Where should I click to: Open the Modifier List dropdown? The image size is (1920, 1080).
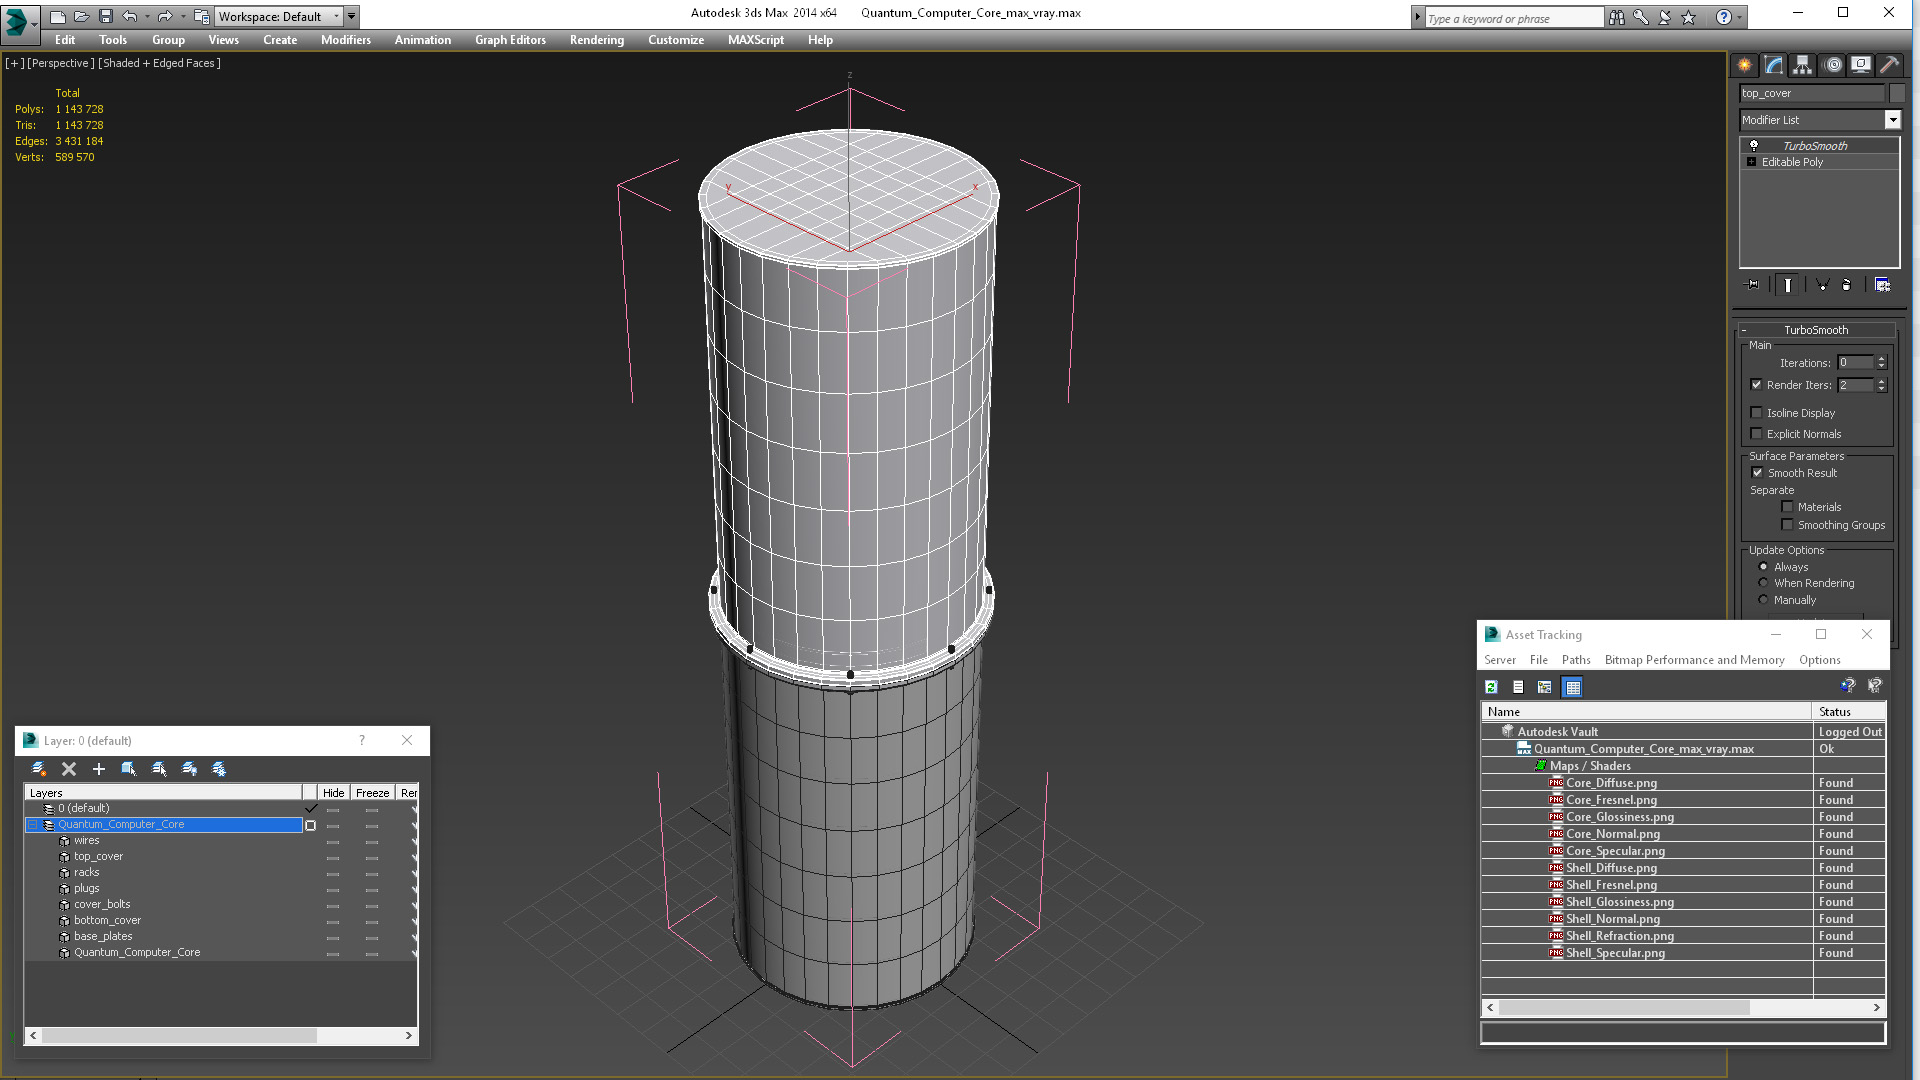click(x=1892, y=120)
